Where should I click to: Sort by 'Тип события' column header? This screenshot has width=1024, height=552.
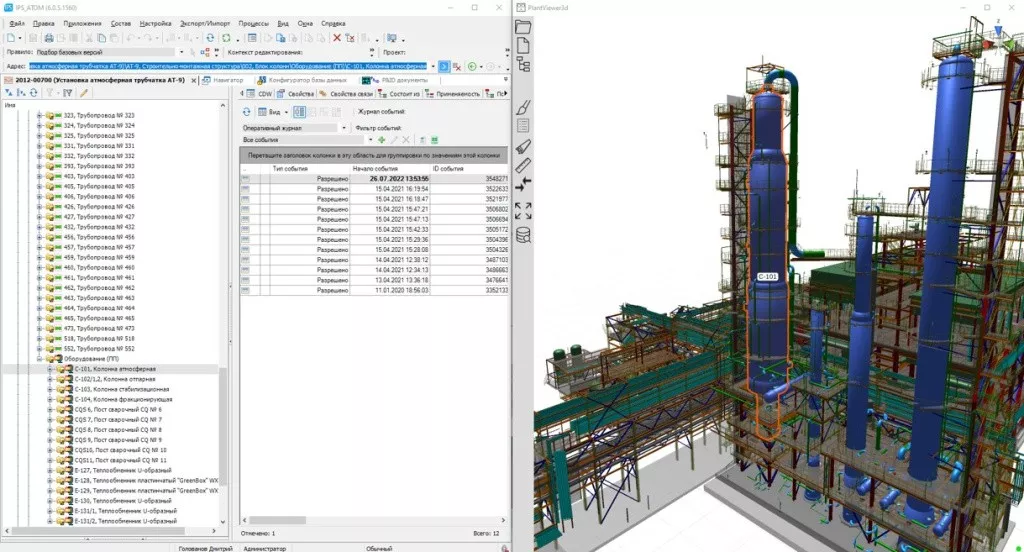point(310,169)
